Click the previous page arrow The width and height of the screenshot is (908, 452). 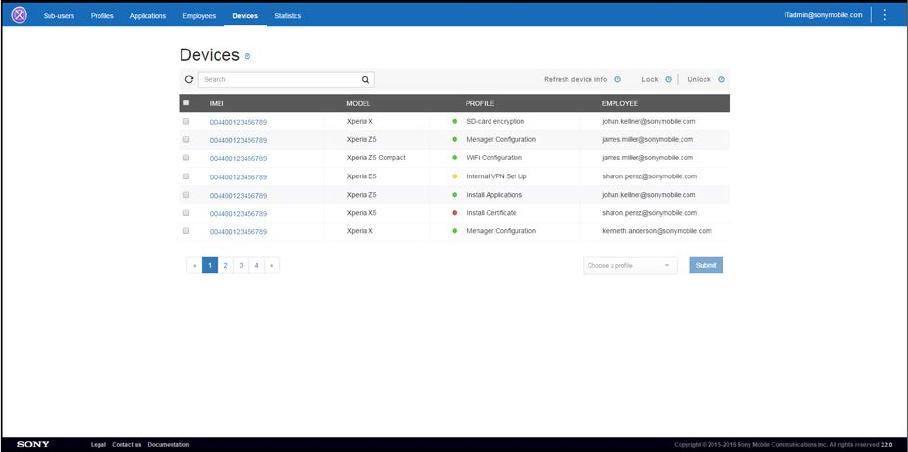195,266
